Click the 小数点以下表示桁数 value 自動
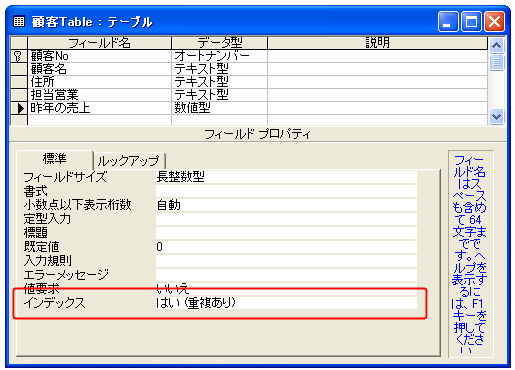This screenshot has height=370, width=515. (x=286, y=205)
